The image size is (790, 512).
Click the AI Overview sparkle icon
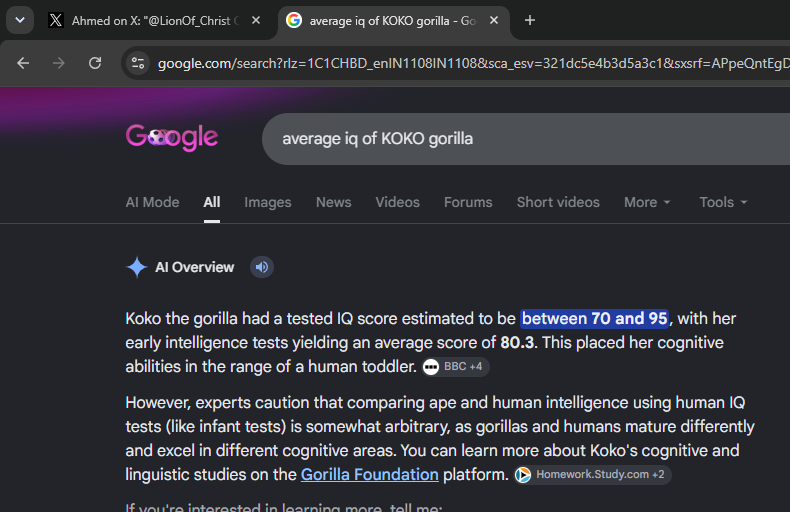137,267
